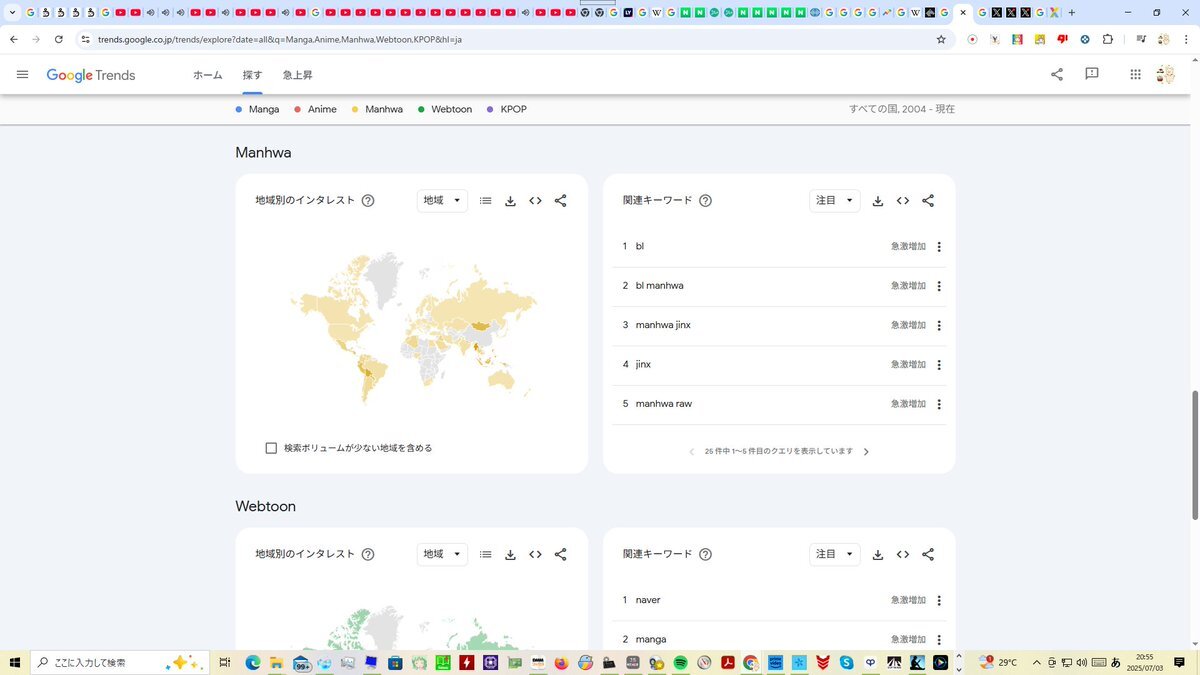
Task: Open Task View on the taskbar
Action: point(225,662)
